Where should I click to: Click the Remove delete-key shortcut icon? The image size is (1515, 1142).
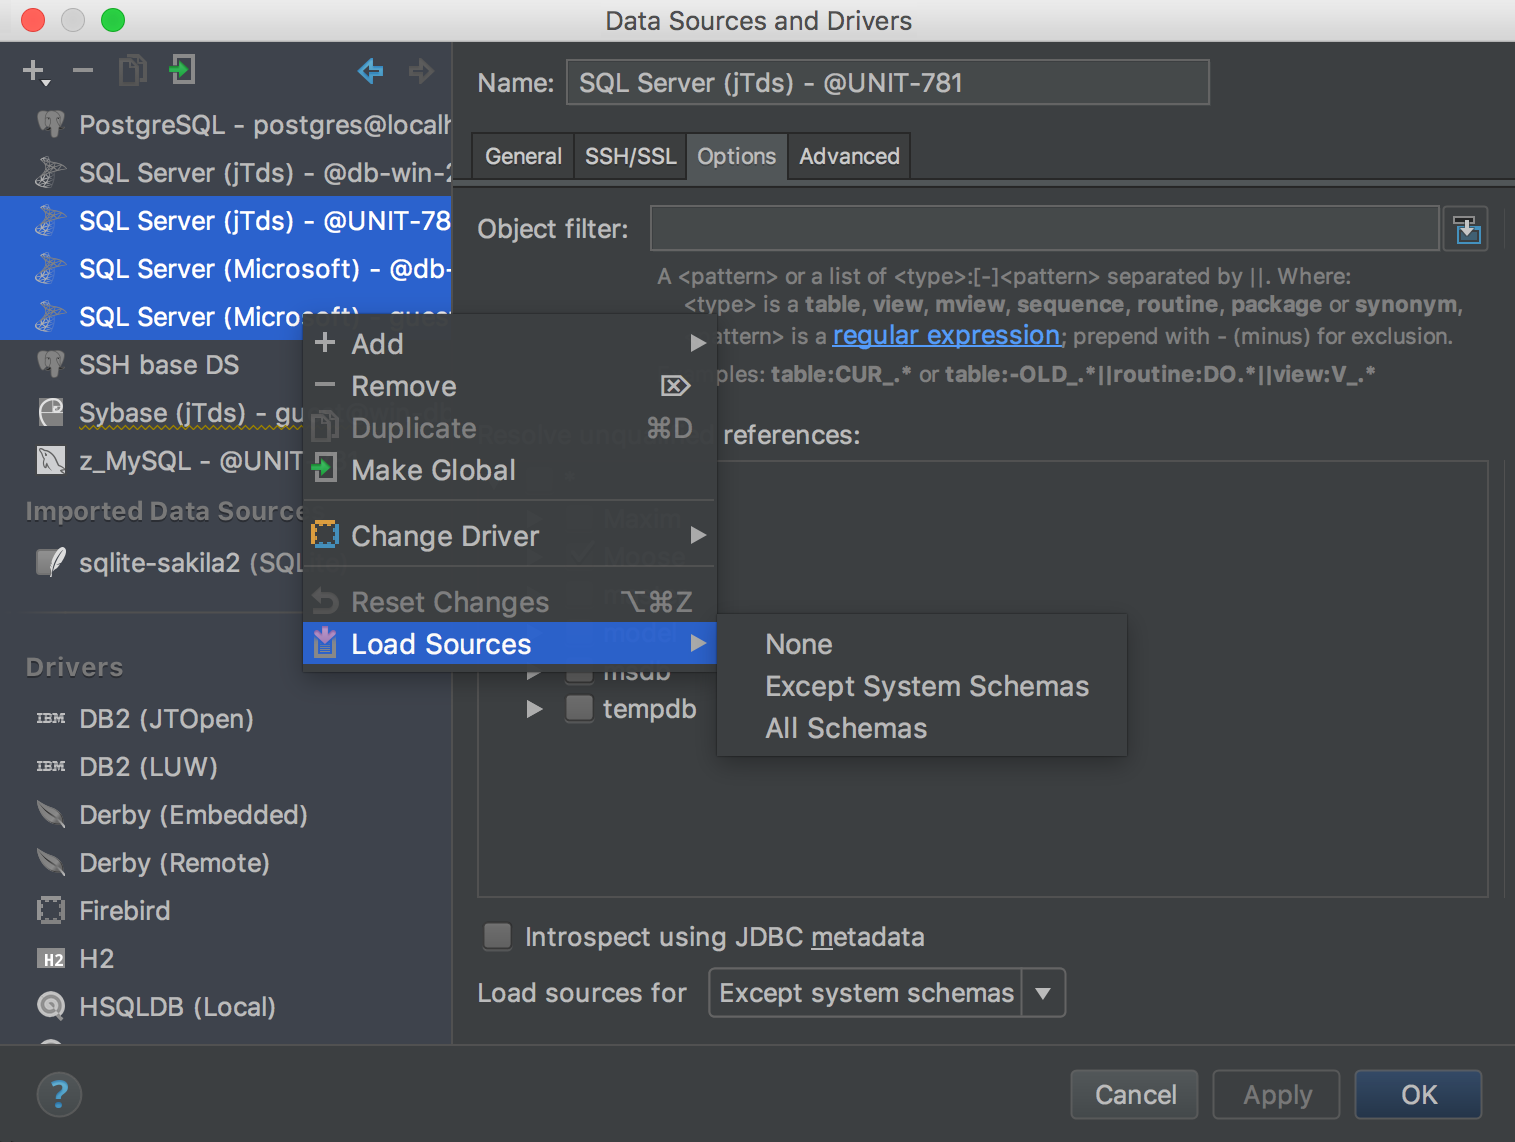pos(675,386)
